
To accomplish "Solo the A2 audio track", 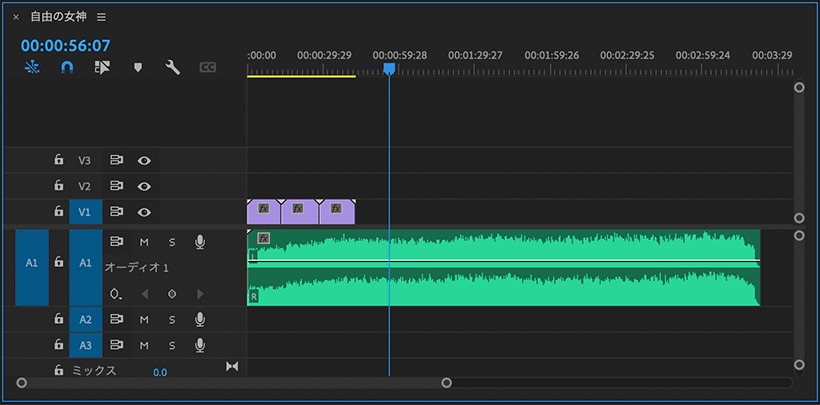I will tap(172, 320).
